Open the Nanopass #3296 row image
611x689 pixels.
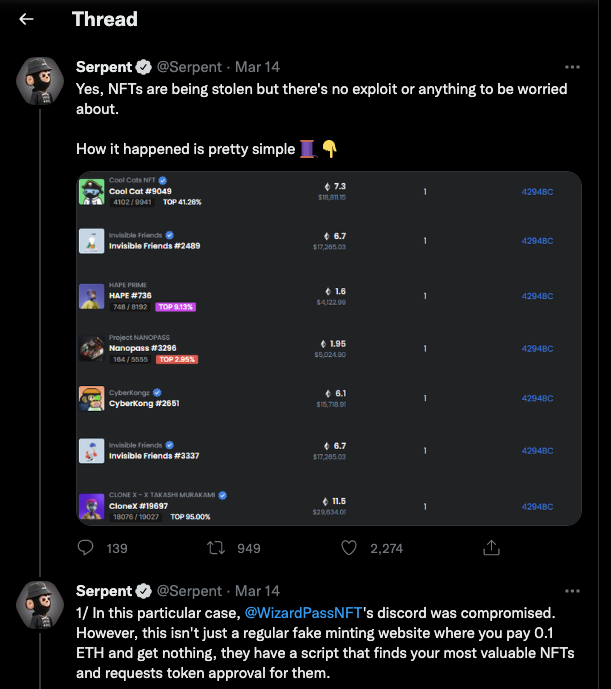[91, 348]
